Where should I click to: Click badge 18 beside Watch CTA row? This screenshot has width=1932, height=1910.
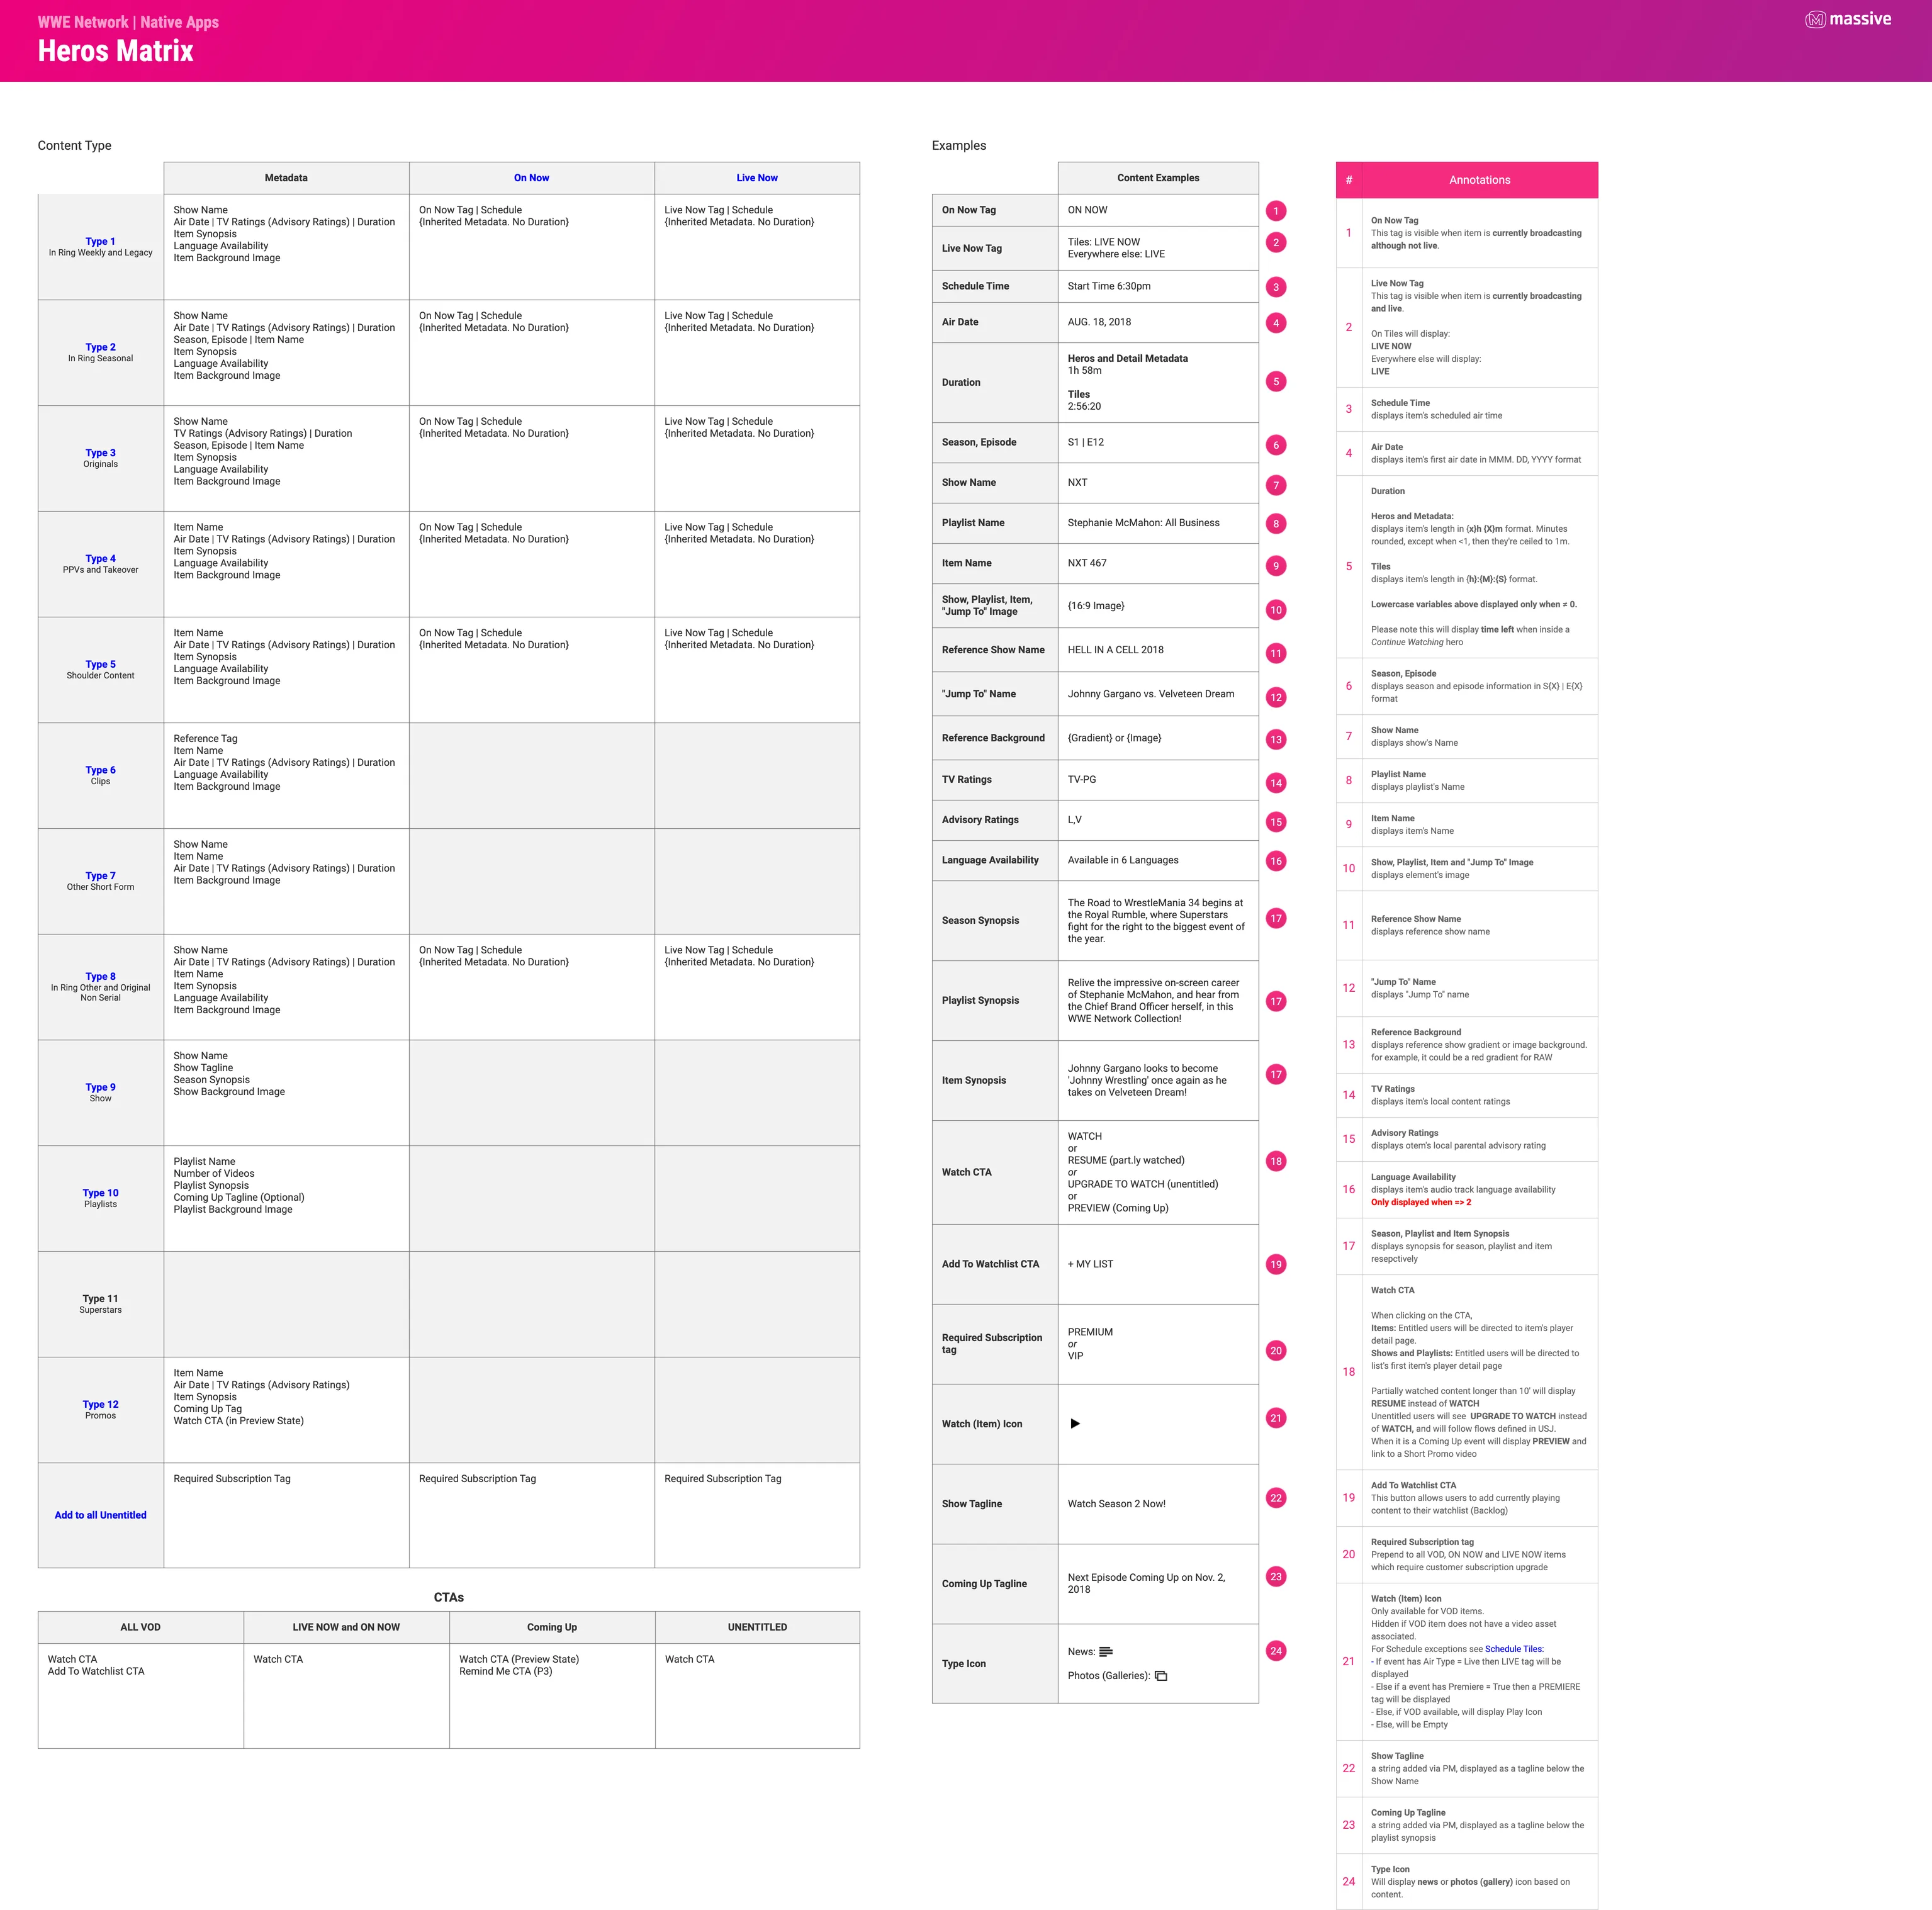(1276, 1161)
